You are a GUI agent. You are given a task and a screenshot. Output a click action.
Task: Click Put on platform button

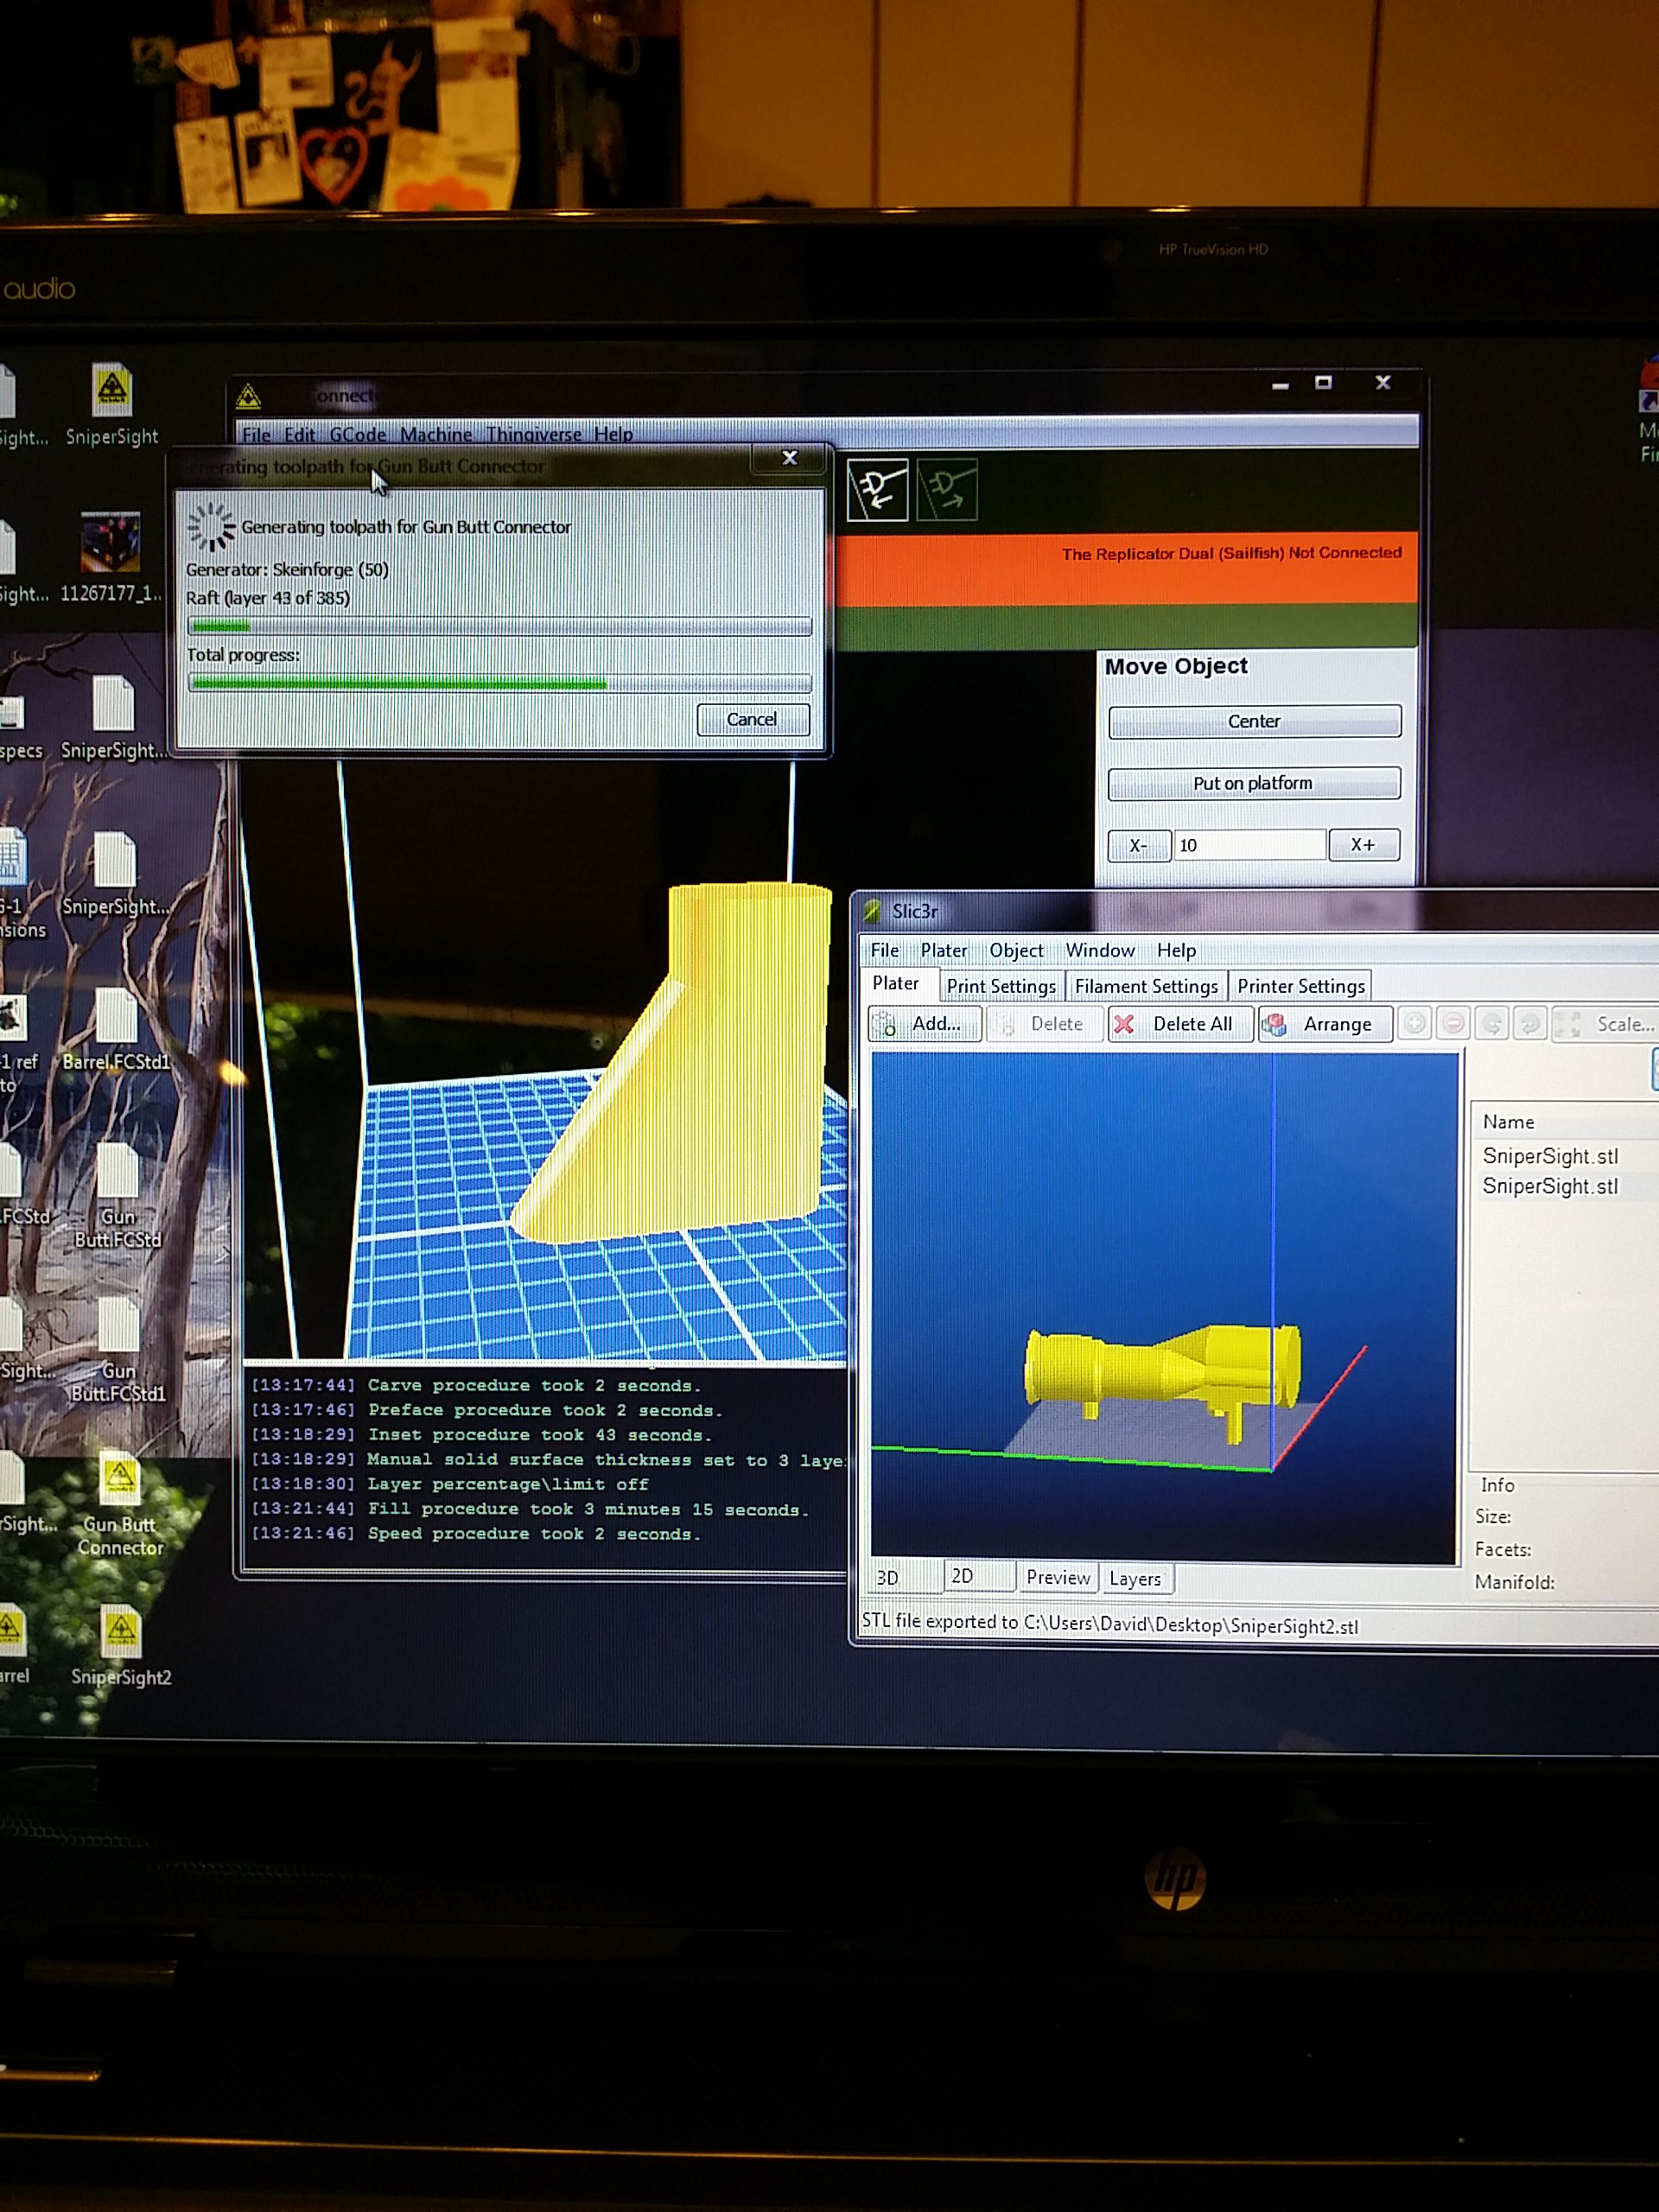tap(1254, 783)
